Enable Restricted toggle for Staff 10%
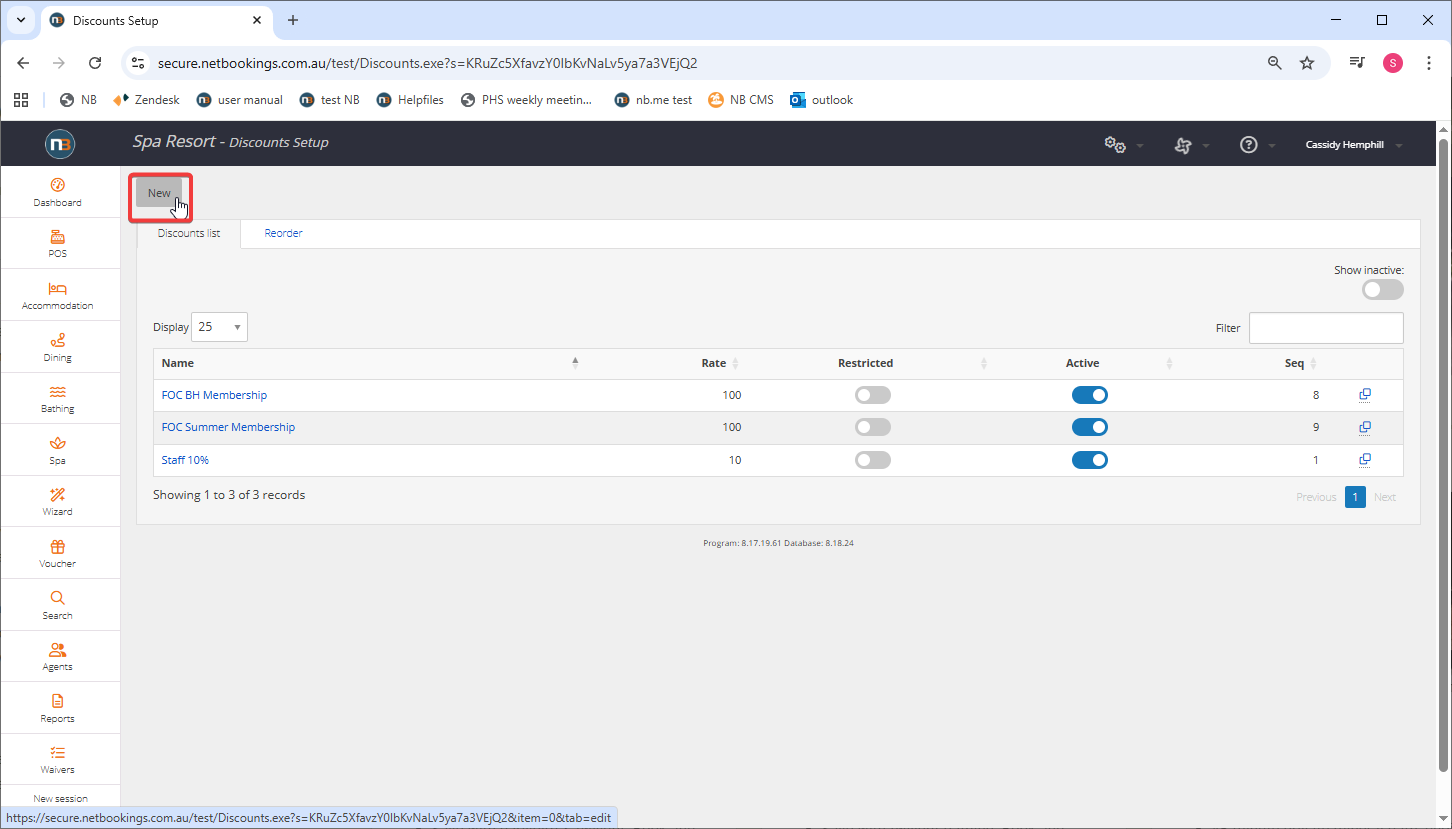The height and width of the screenshot is (829, 1452). coord(872,460)
